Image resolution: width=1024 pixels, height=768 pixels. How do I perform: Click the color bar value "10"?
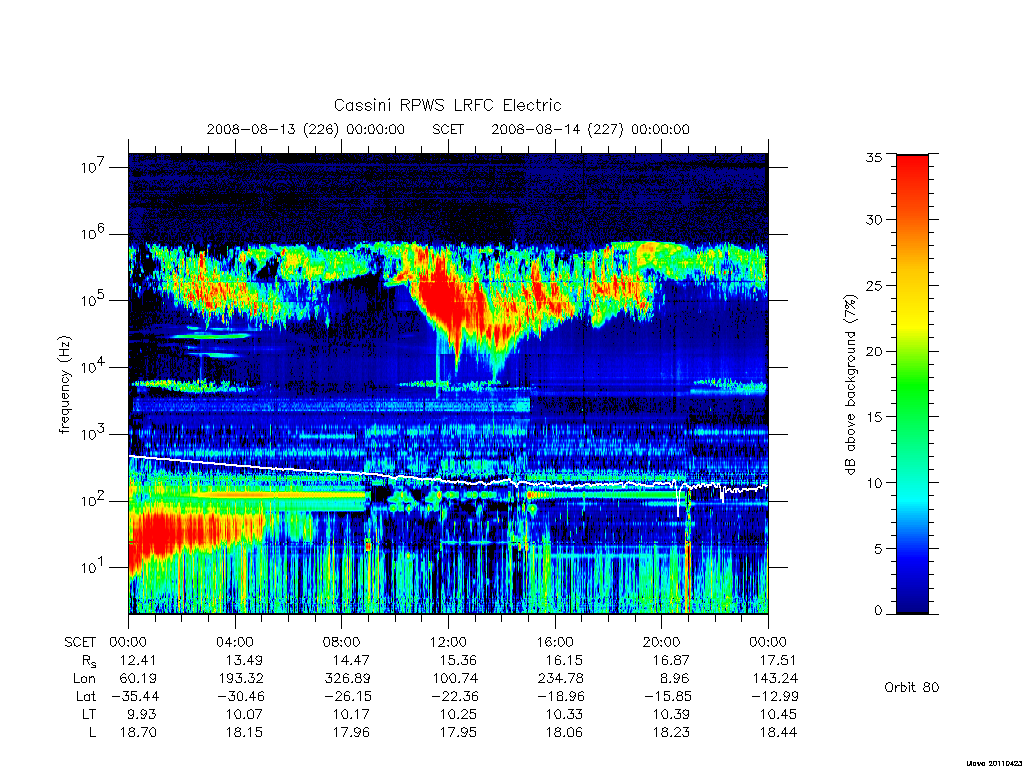pyautogui.click(x=874, y=483)
